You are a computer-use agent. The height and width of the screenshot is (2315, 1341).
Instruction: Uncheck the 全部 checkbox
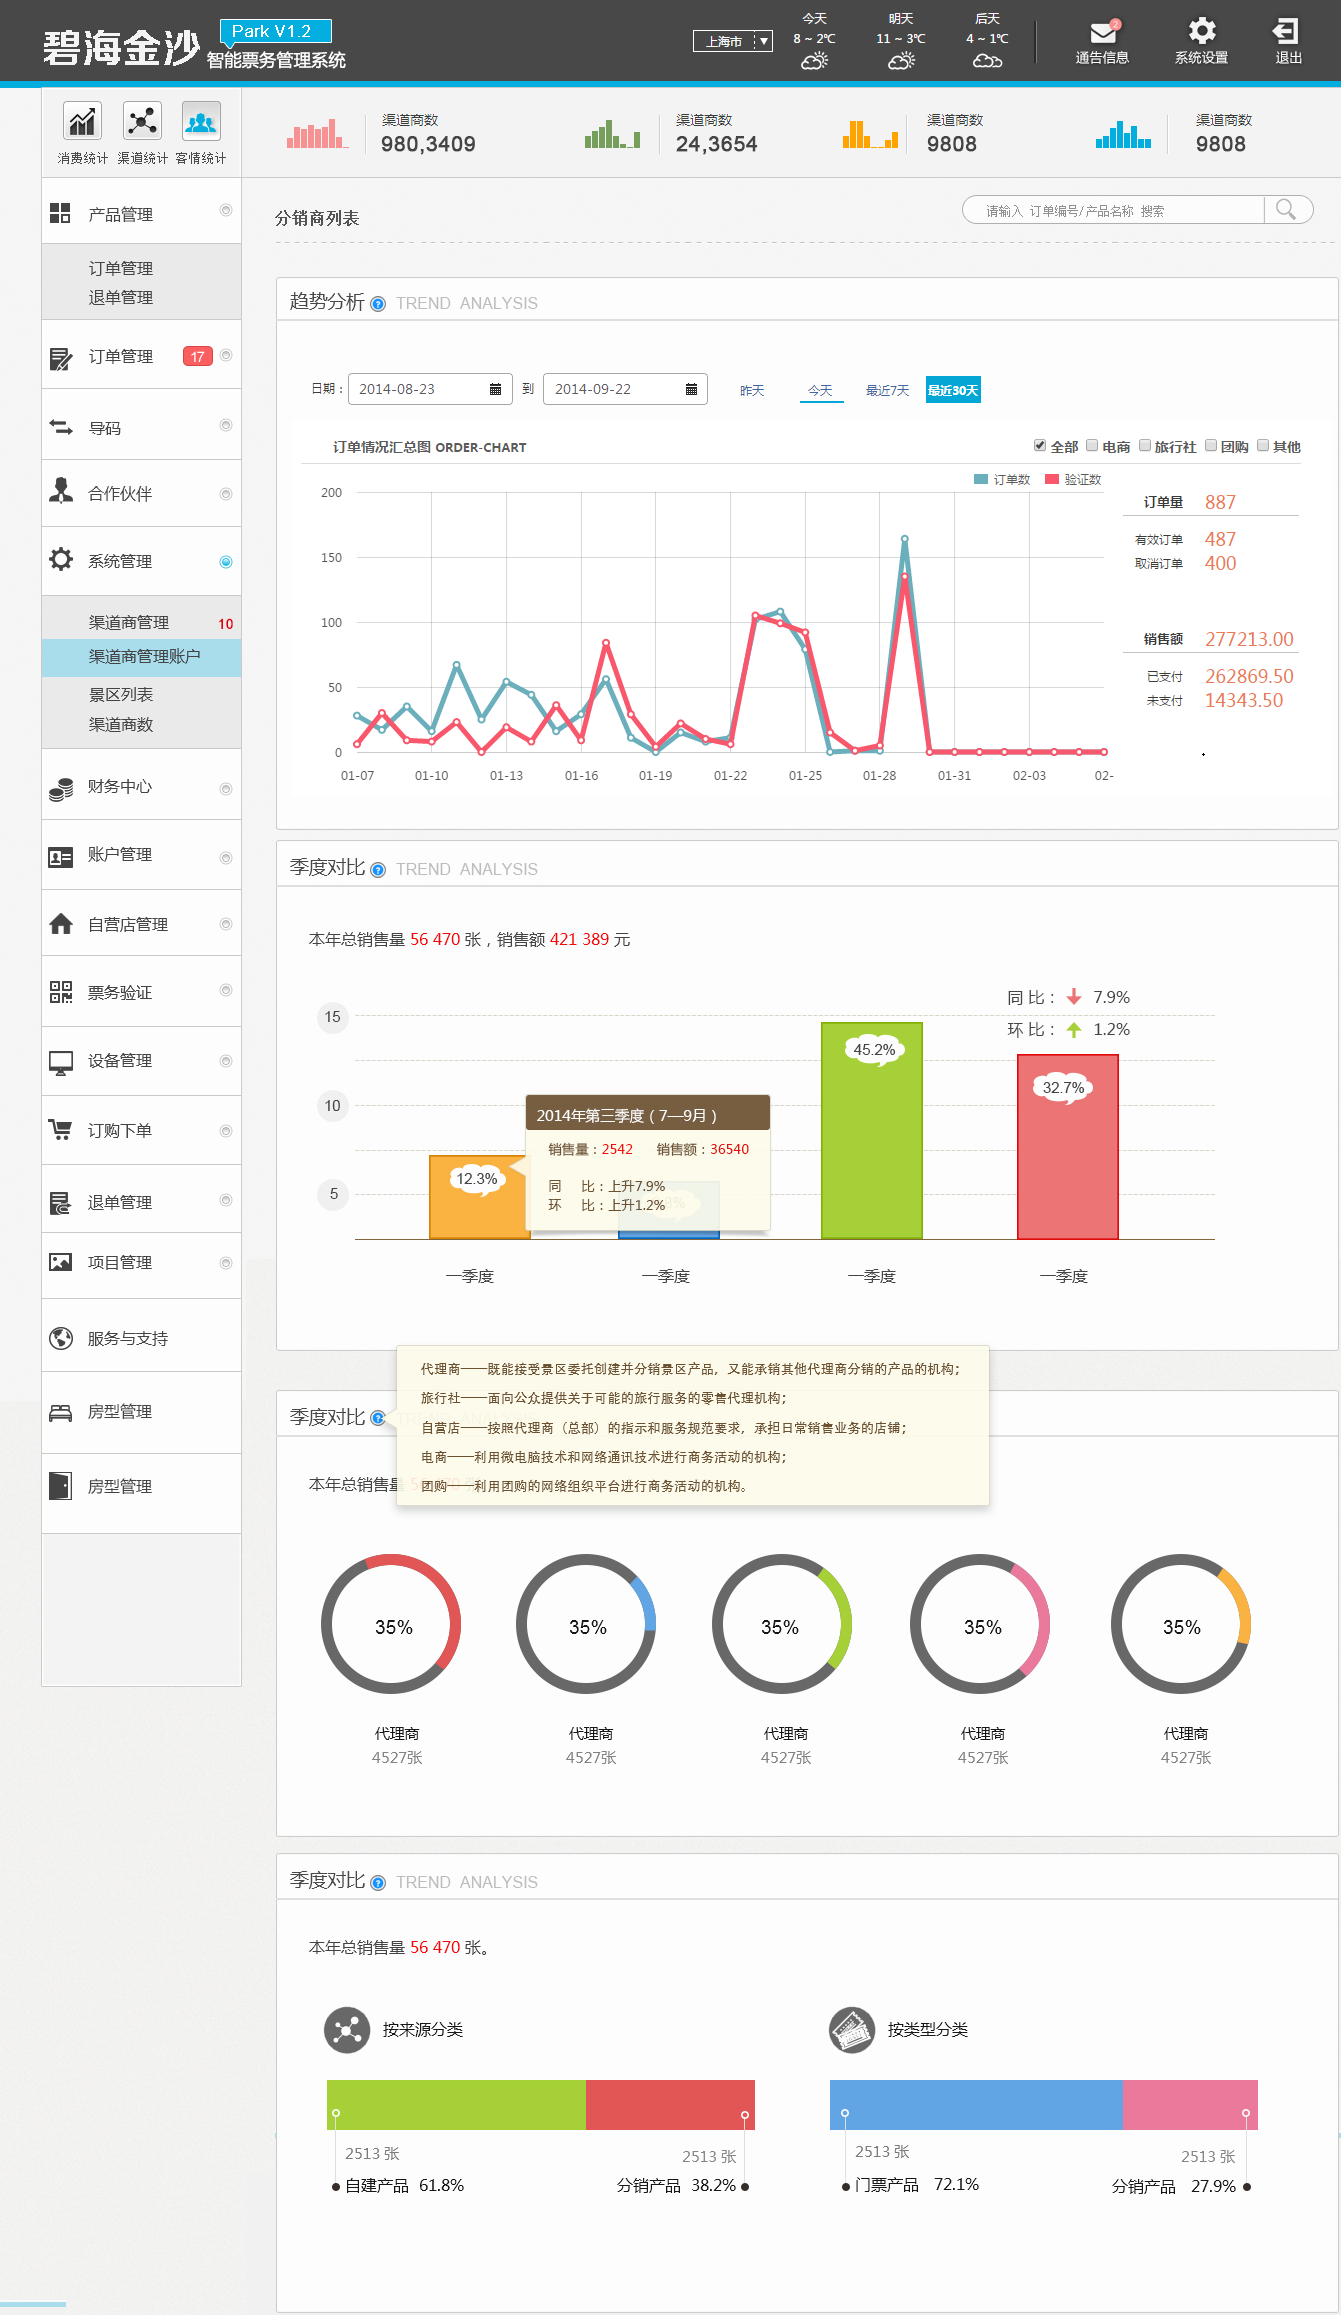click(x=1040, y=446)
